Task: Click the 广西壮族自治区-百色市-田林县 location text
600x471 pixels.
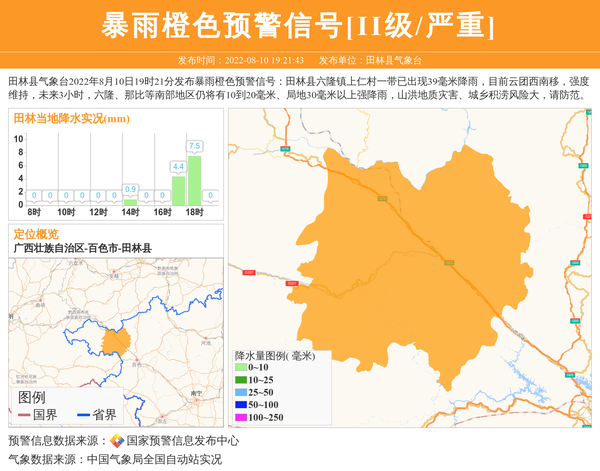Action: click(x=83, y=247)
